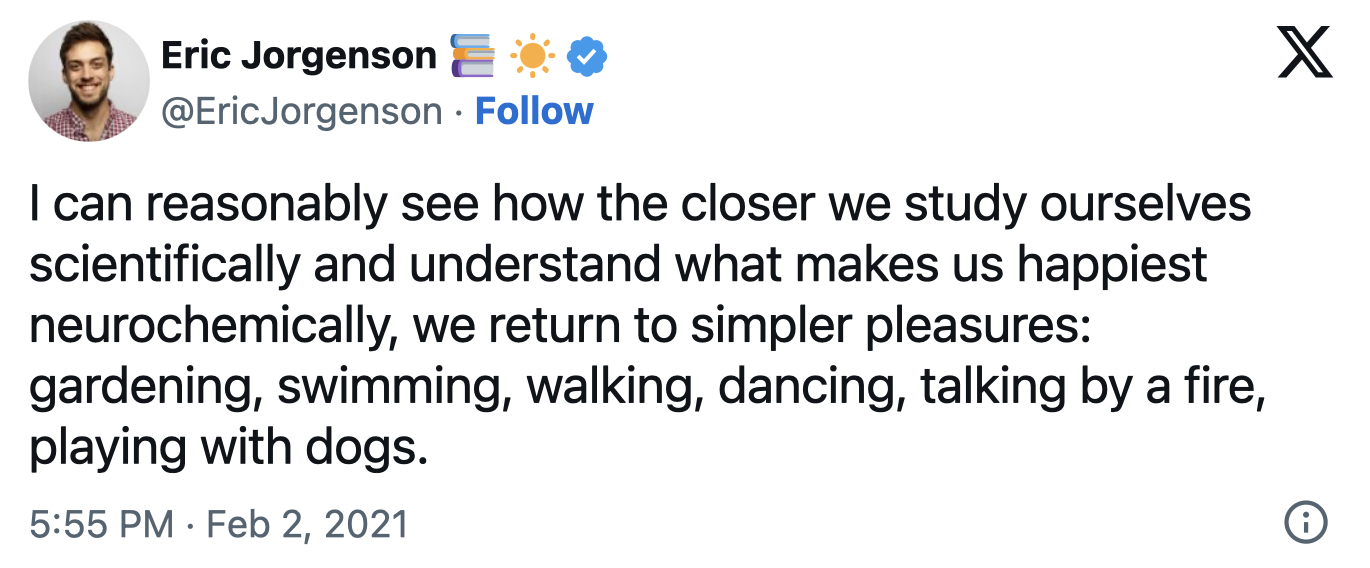Image resolution: width=1370 pixels, height=568 pixels.
Task: Open the X logo link
Action: 1306,53
